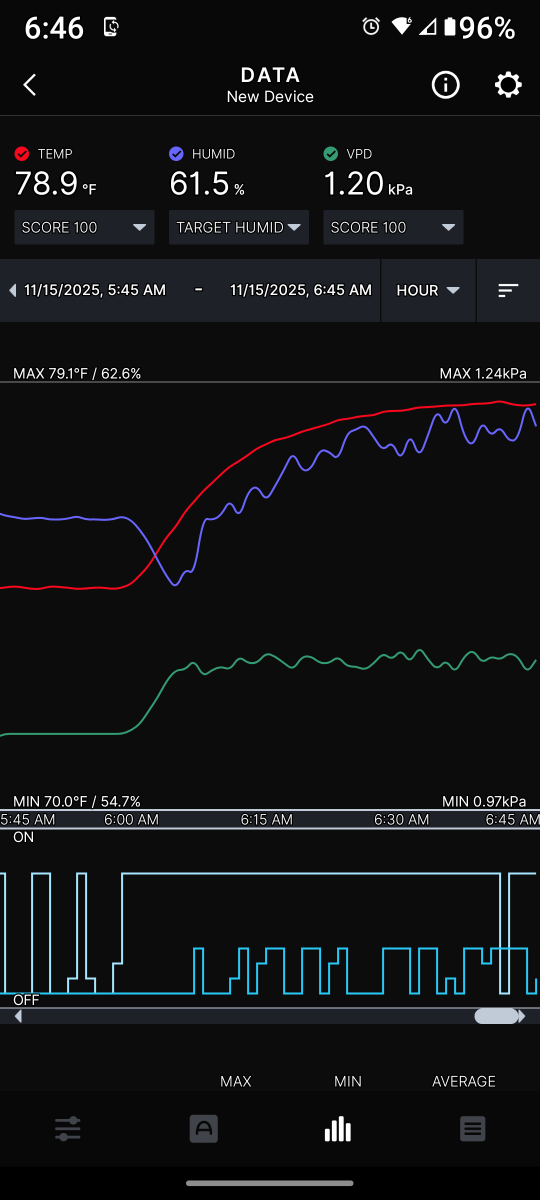Tap the alarm icon in status bar
Screen dimensions: 540x1200
pos(371,27)
